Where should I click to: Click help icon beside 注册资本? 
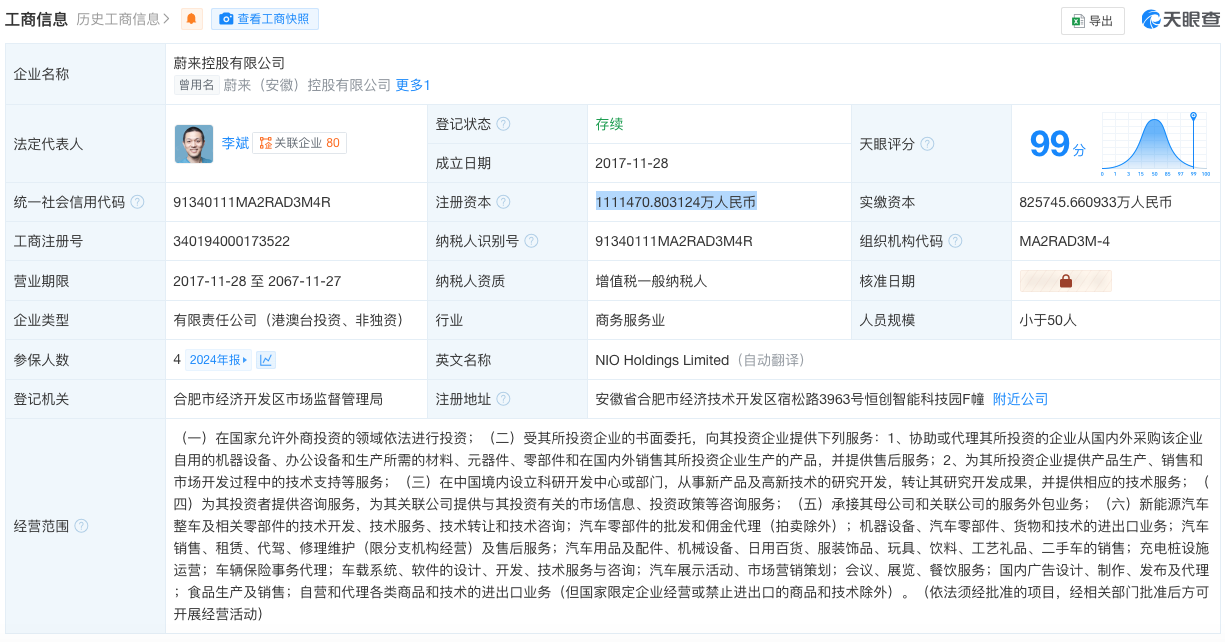coord(503,202)
